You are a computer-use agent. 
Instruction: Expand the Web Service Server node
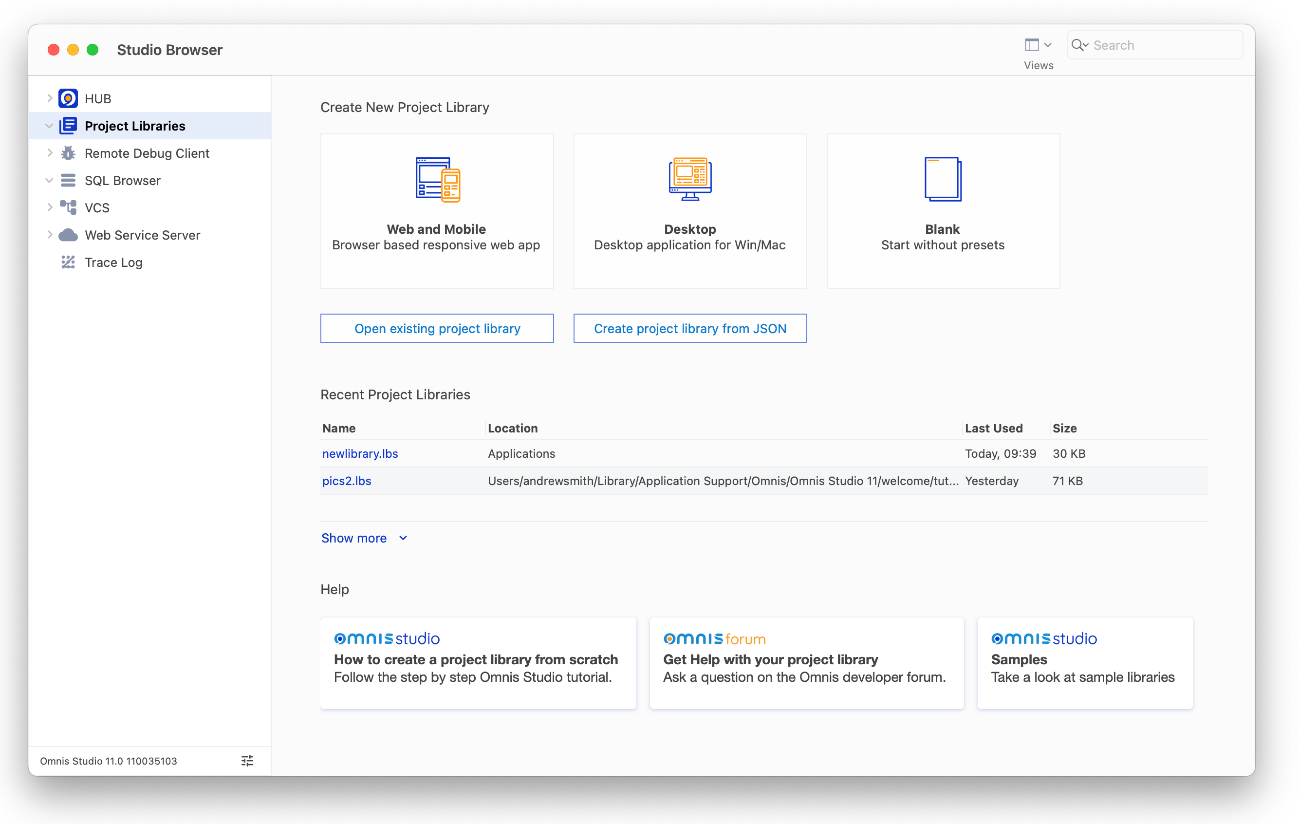point(49,235)
